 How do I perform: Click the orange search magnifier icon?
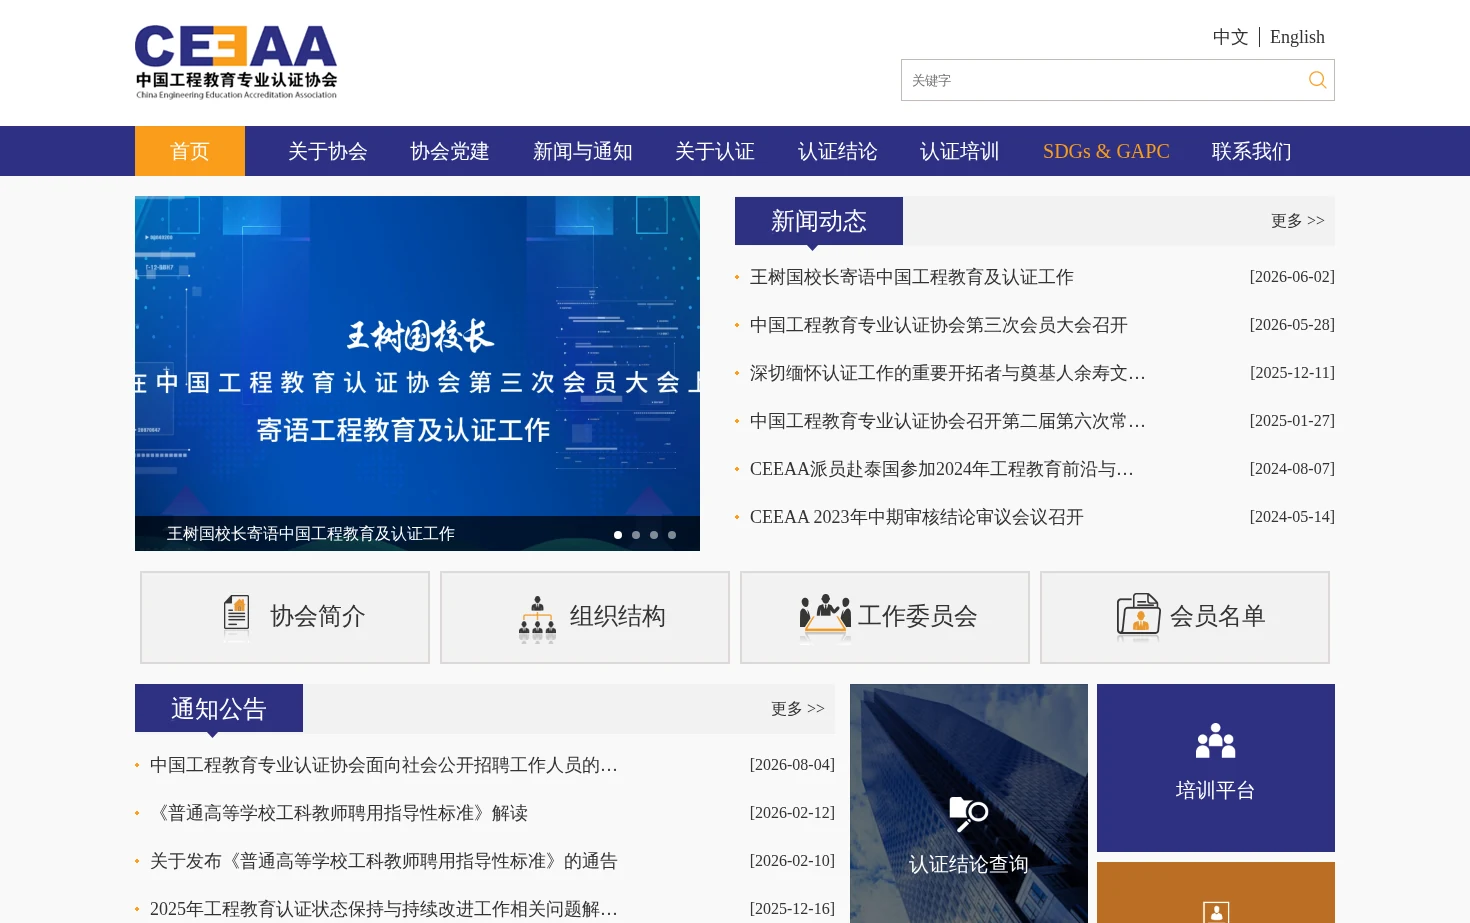tap(1317, 80)
